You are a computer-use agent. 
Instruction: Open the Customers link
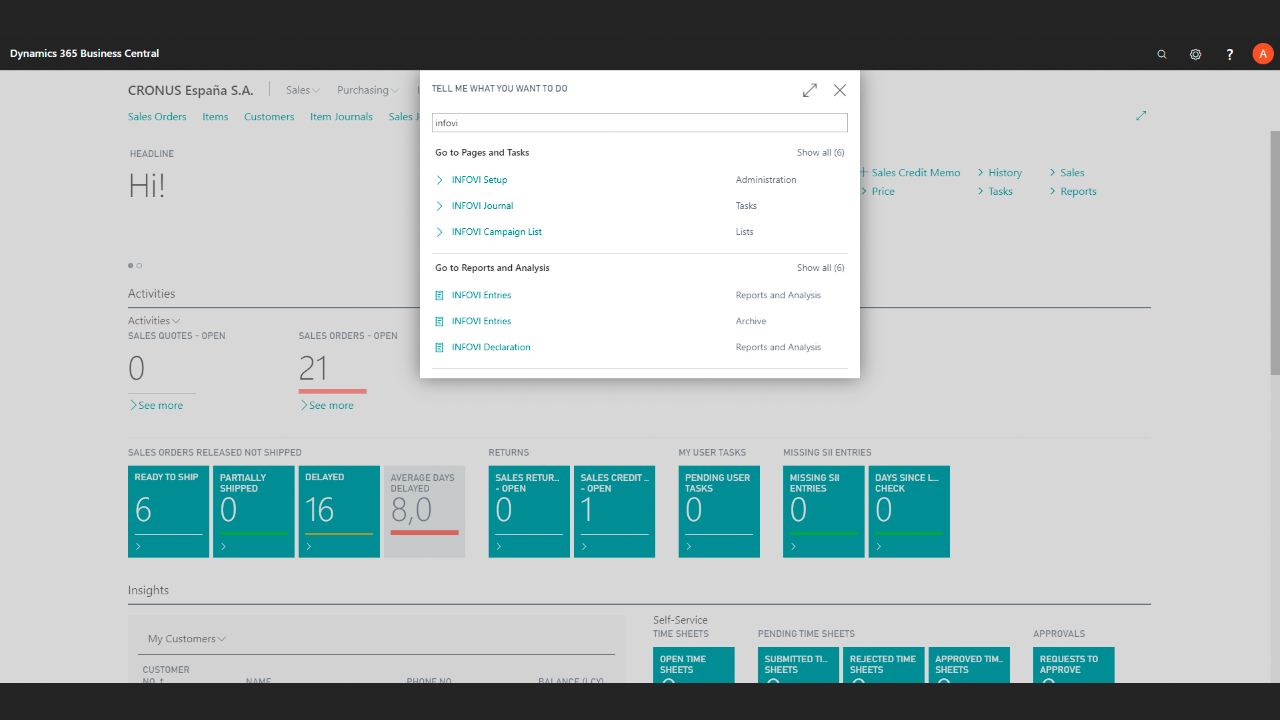tap(269, 117)
